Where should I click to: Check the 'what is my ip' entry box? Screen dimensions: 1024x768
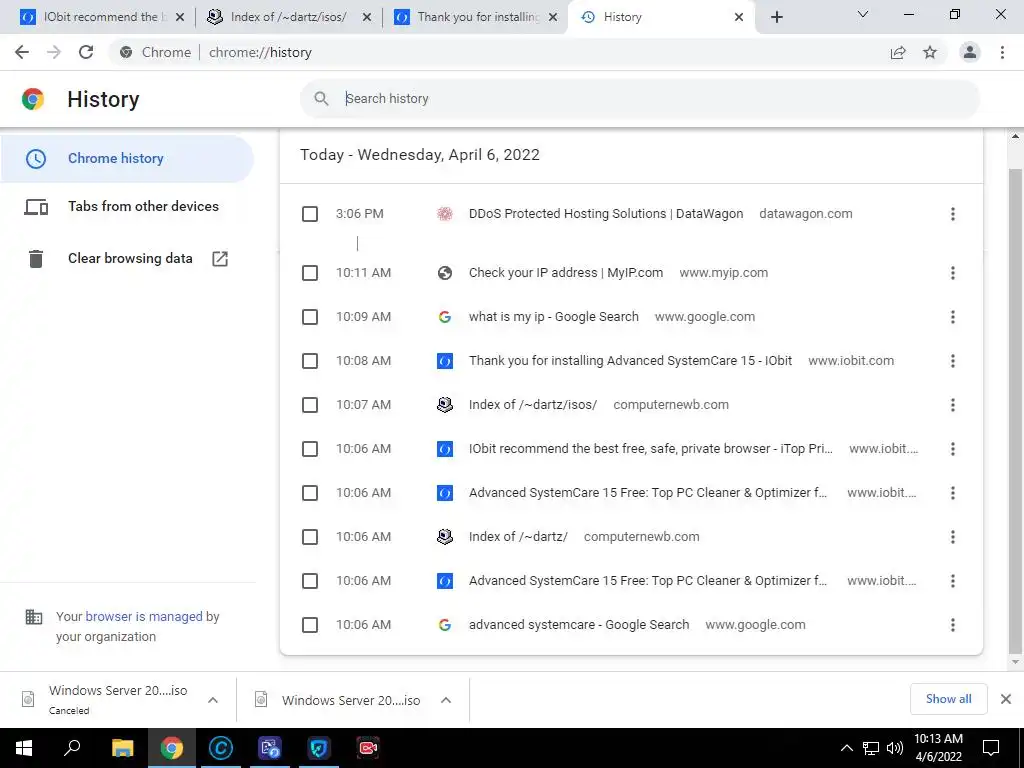pos(310,317)
